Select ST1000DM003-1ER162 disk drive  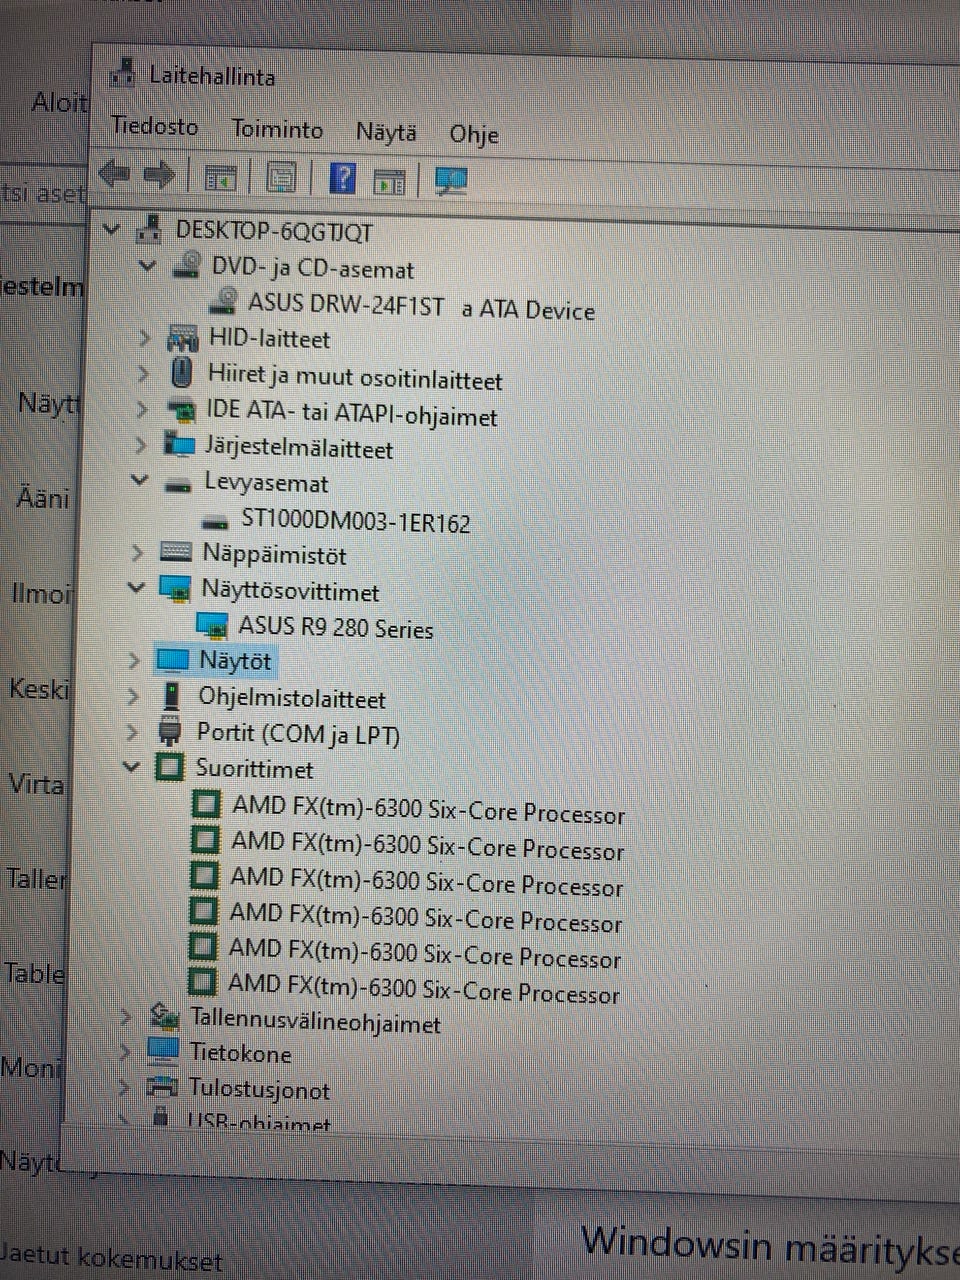tap(356, 523)
